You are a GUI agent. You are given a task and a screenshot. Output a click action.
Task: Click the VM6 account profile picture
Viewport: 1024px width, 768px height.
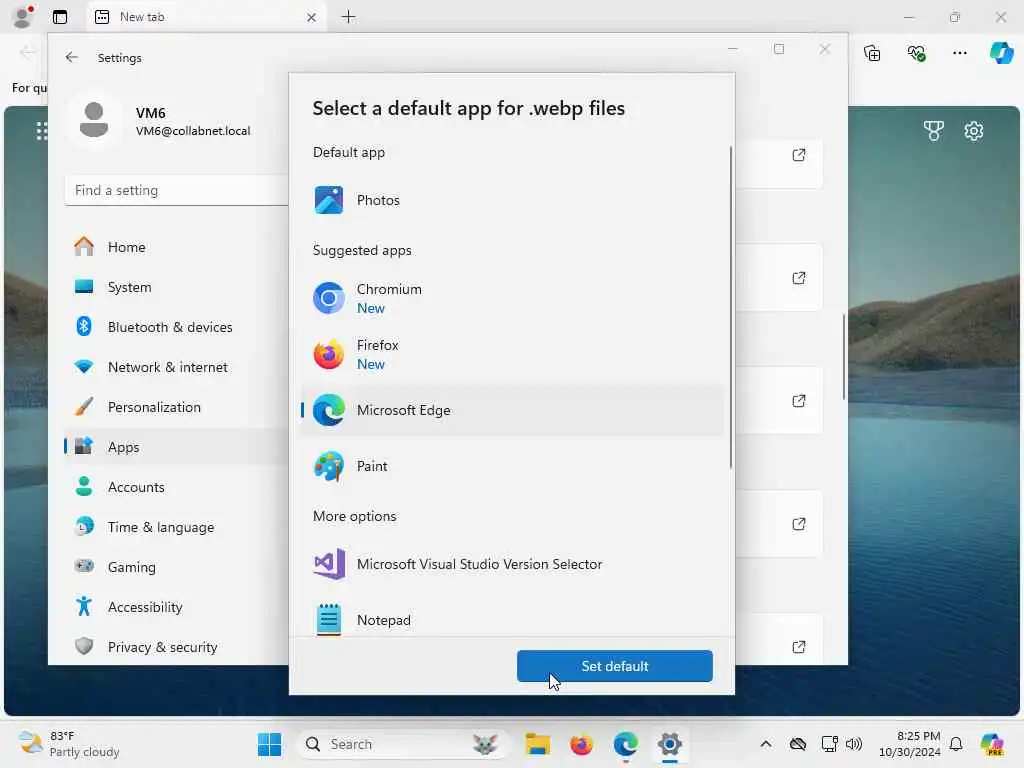pyautogui.click(x=94, y=120)
